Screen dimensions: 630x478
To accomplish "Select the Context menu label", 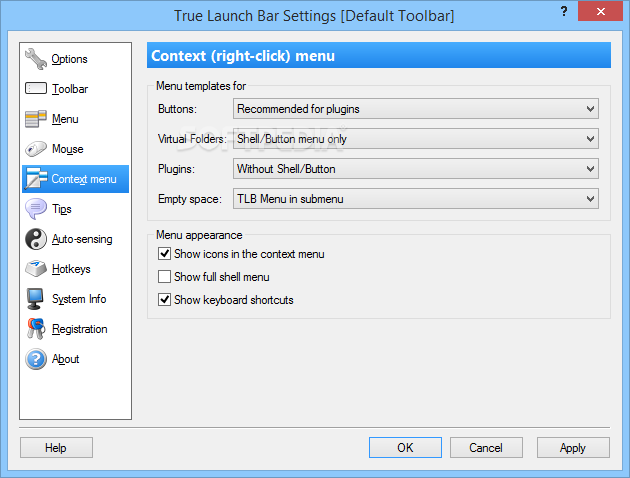I will coord(84,179).
